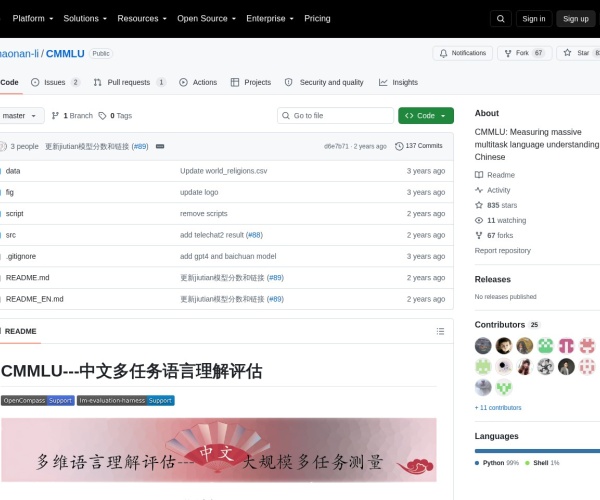Image resolution: width=600 pixels, height=500 pixels.
Task: Open commit hash d6e7b71
Action: [x=336, y=146]
